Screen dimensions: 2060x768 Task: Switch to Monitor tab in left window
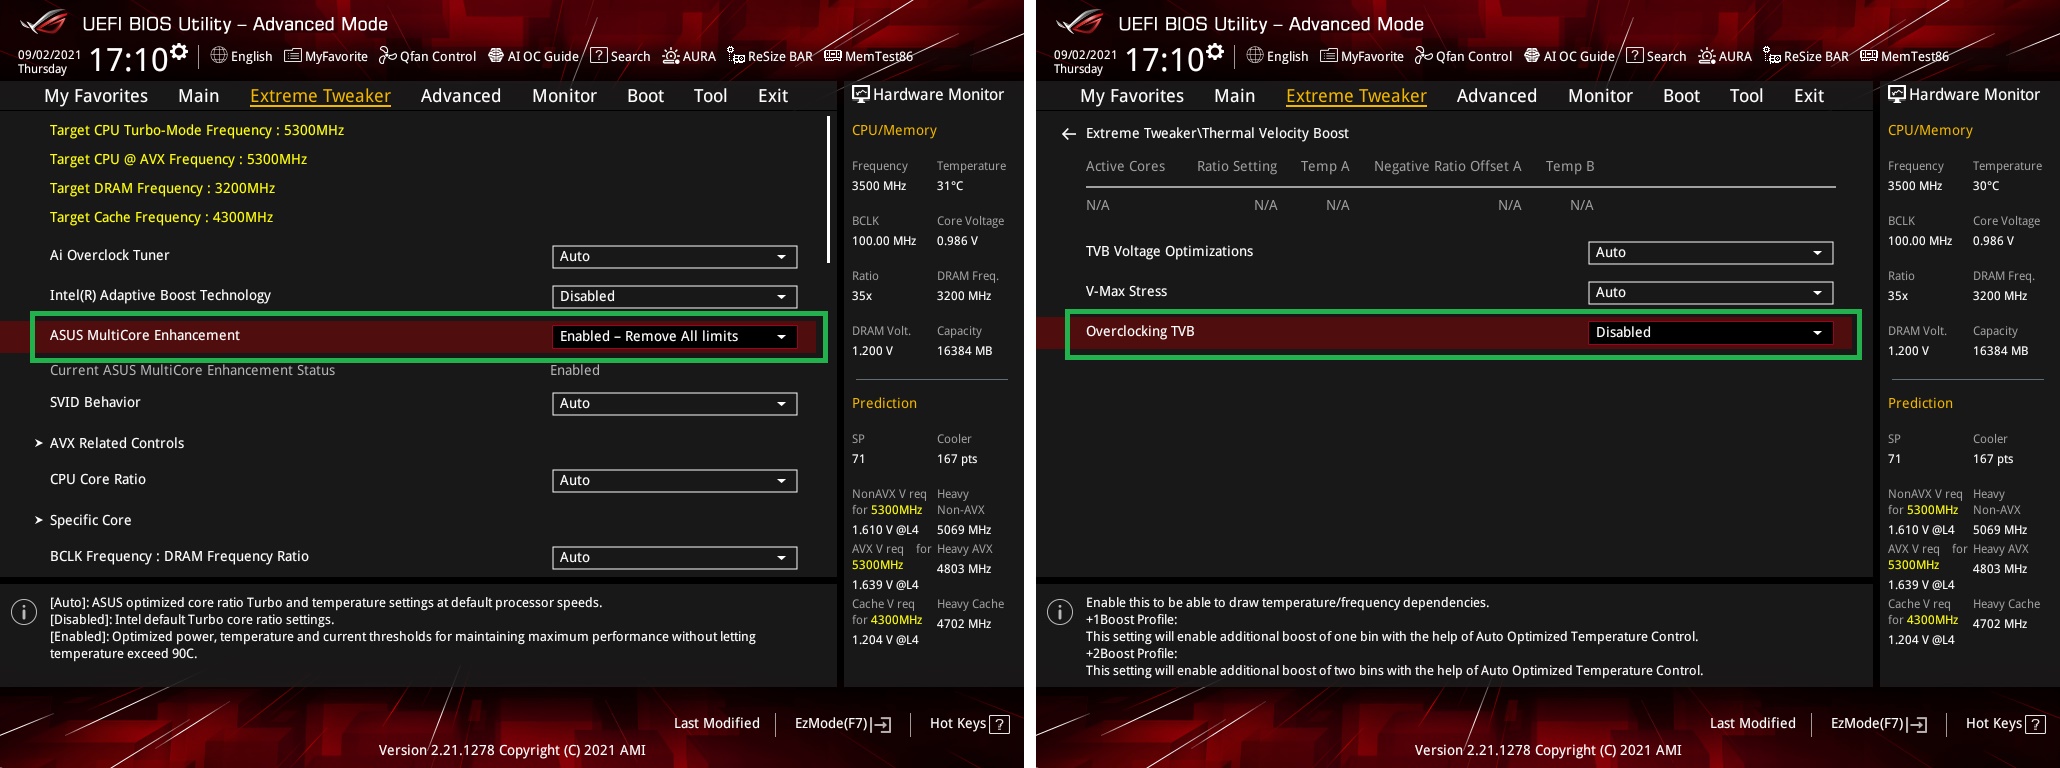coord(564,96)
